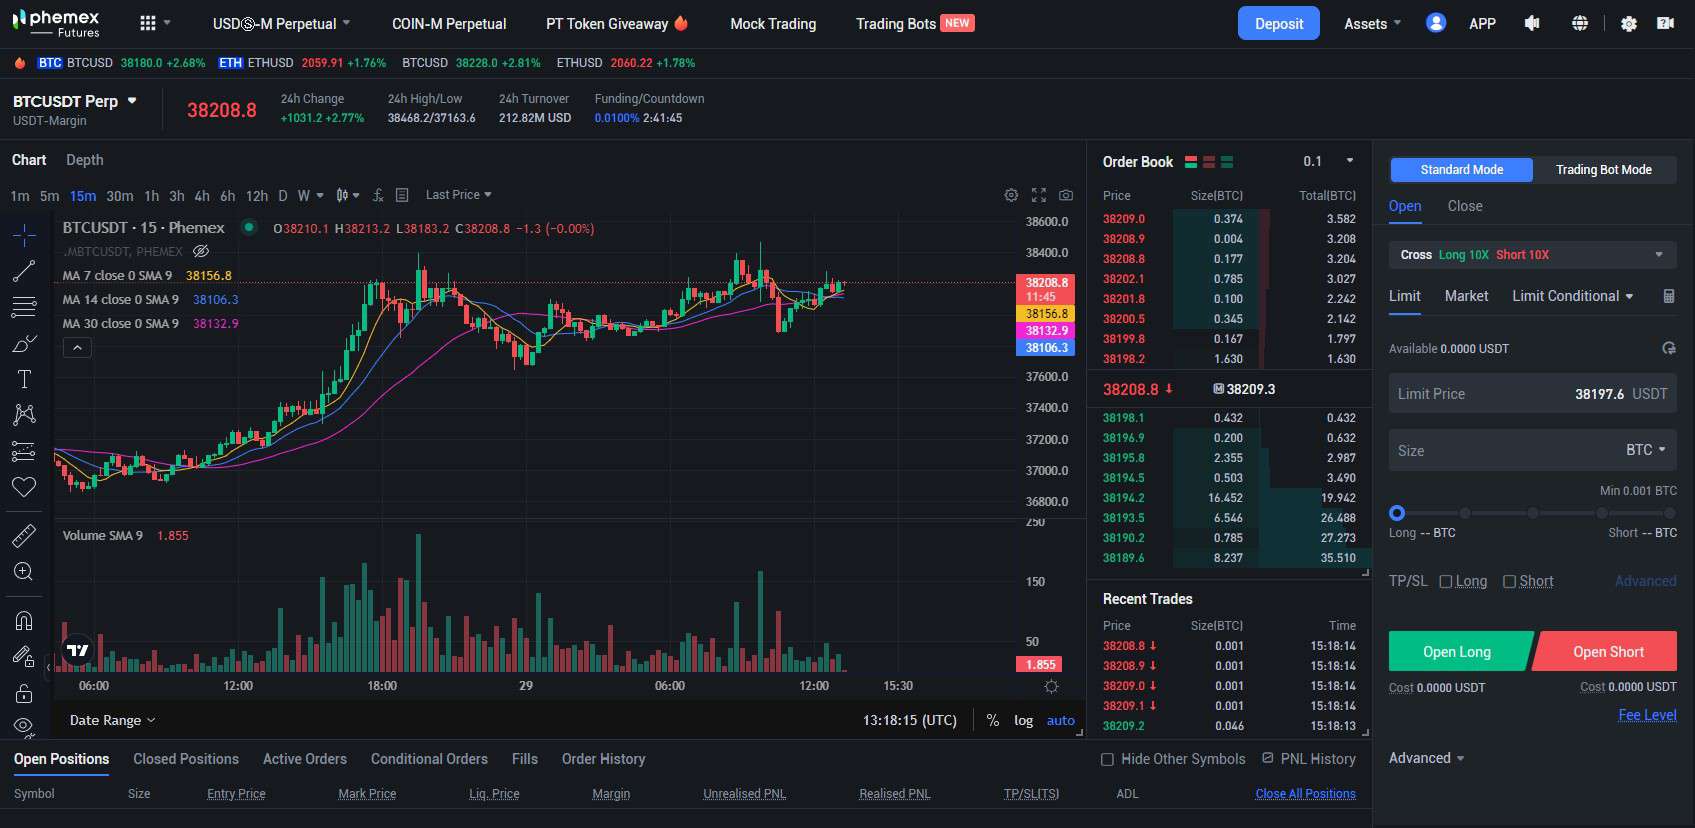
Task: Select the crosshair cursor tool
Action: tap(24, 236)
